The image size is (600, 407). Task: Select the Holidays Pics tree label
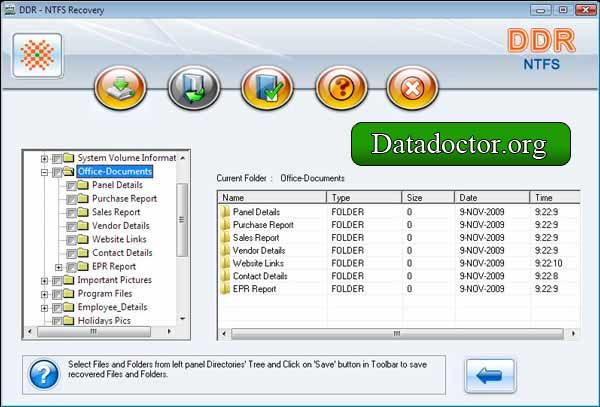[104, 321]
